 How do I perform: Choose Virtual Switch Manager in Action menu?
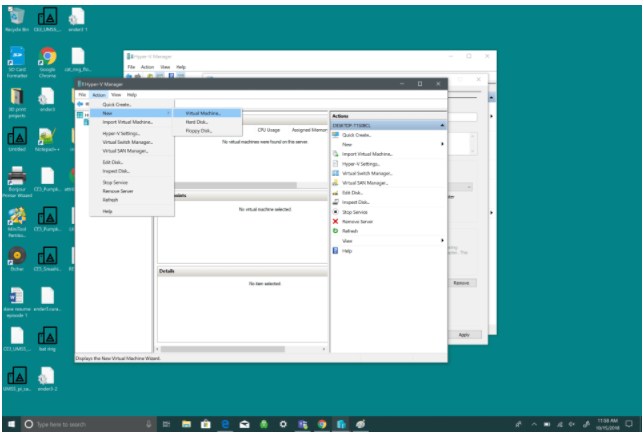point(131,142)
